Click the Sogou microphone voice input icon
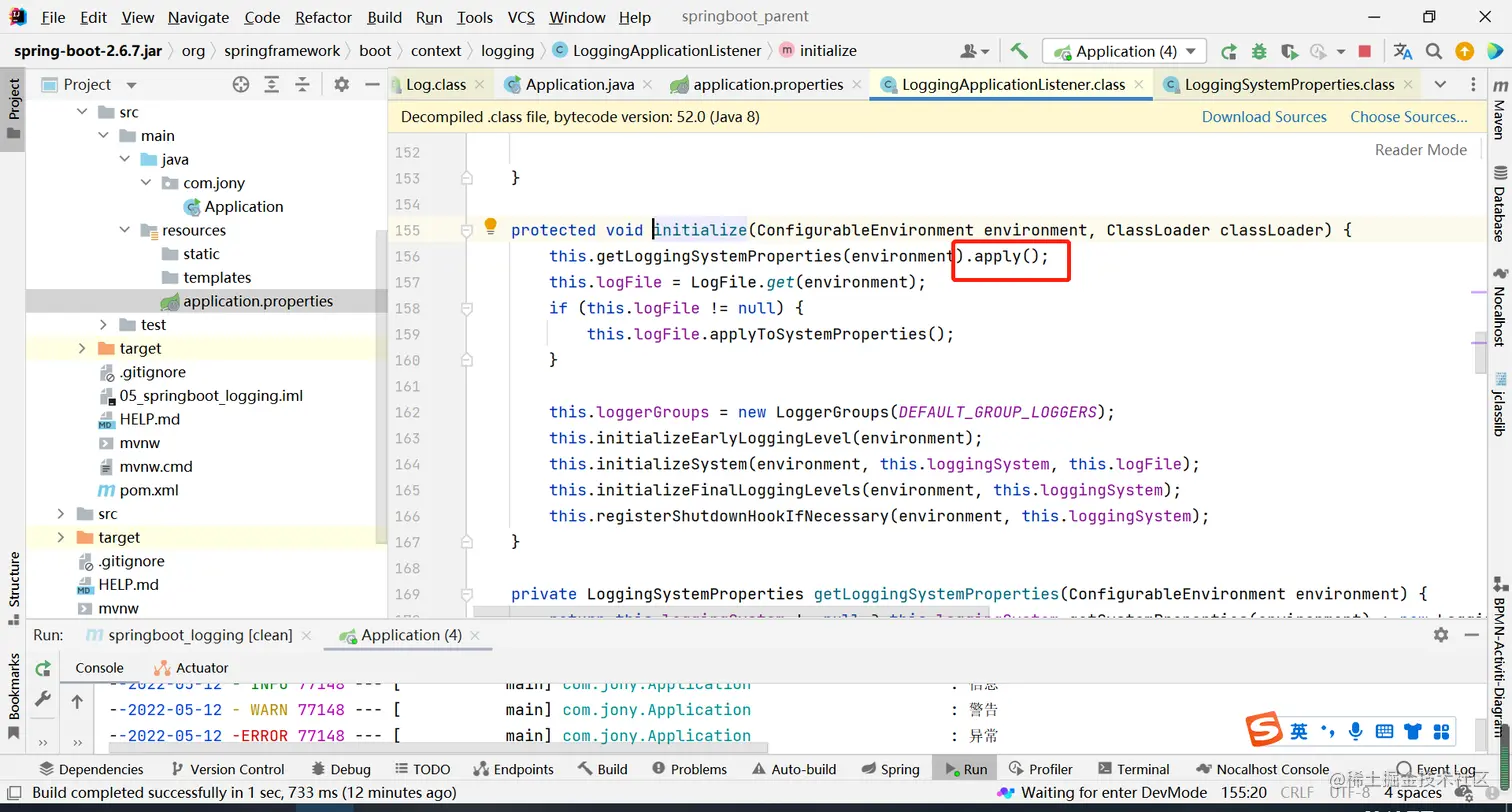Image resolution: width=1512 pixels, height=812 pixels. [x=1355, y=731]
